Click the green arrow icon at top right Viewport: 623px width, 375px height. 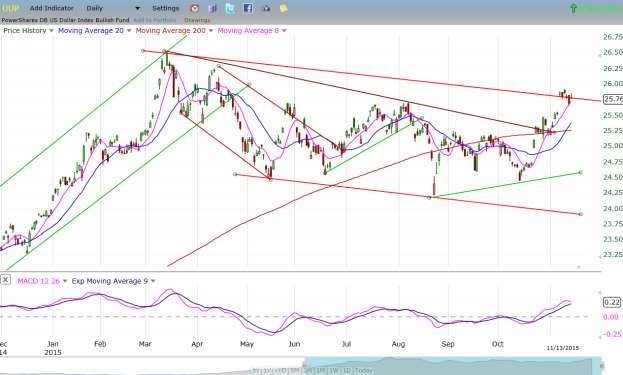(573, 8)
